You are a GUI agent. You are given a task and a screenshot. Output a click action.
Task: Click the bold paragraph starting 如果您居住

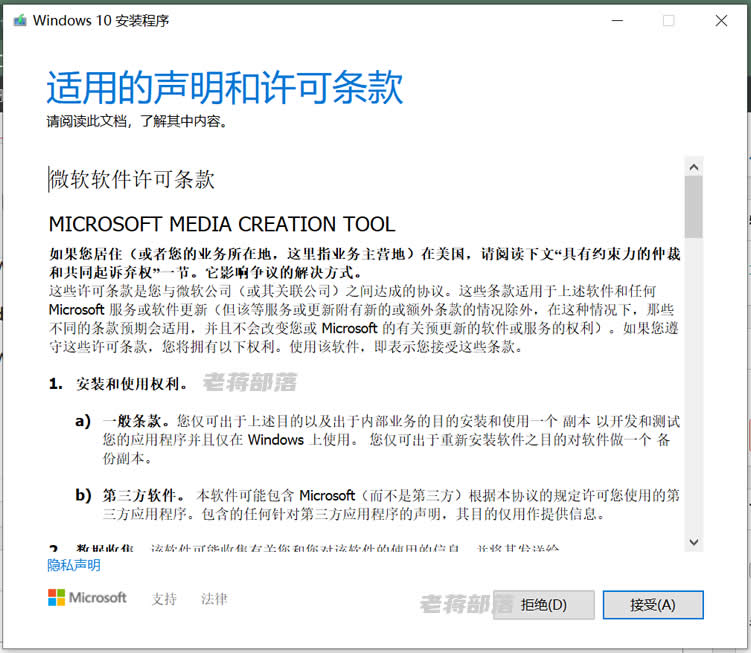[364, 263]
